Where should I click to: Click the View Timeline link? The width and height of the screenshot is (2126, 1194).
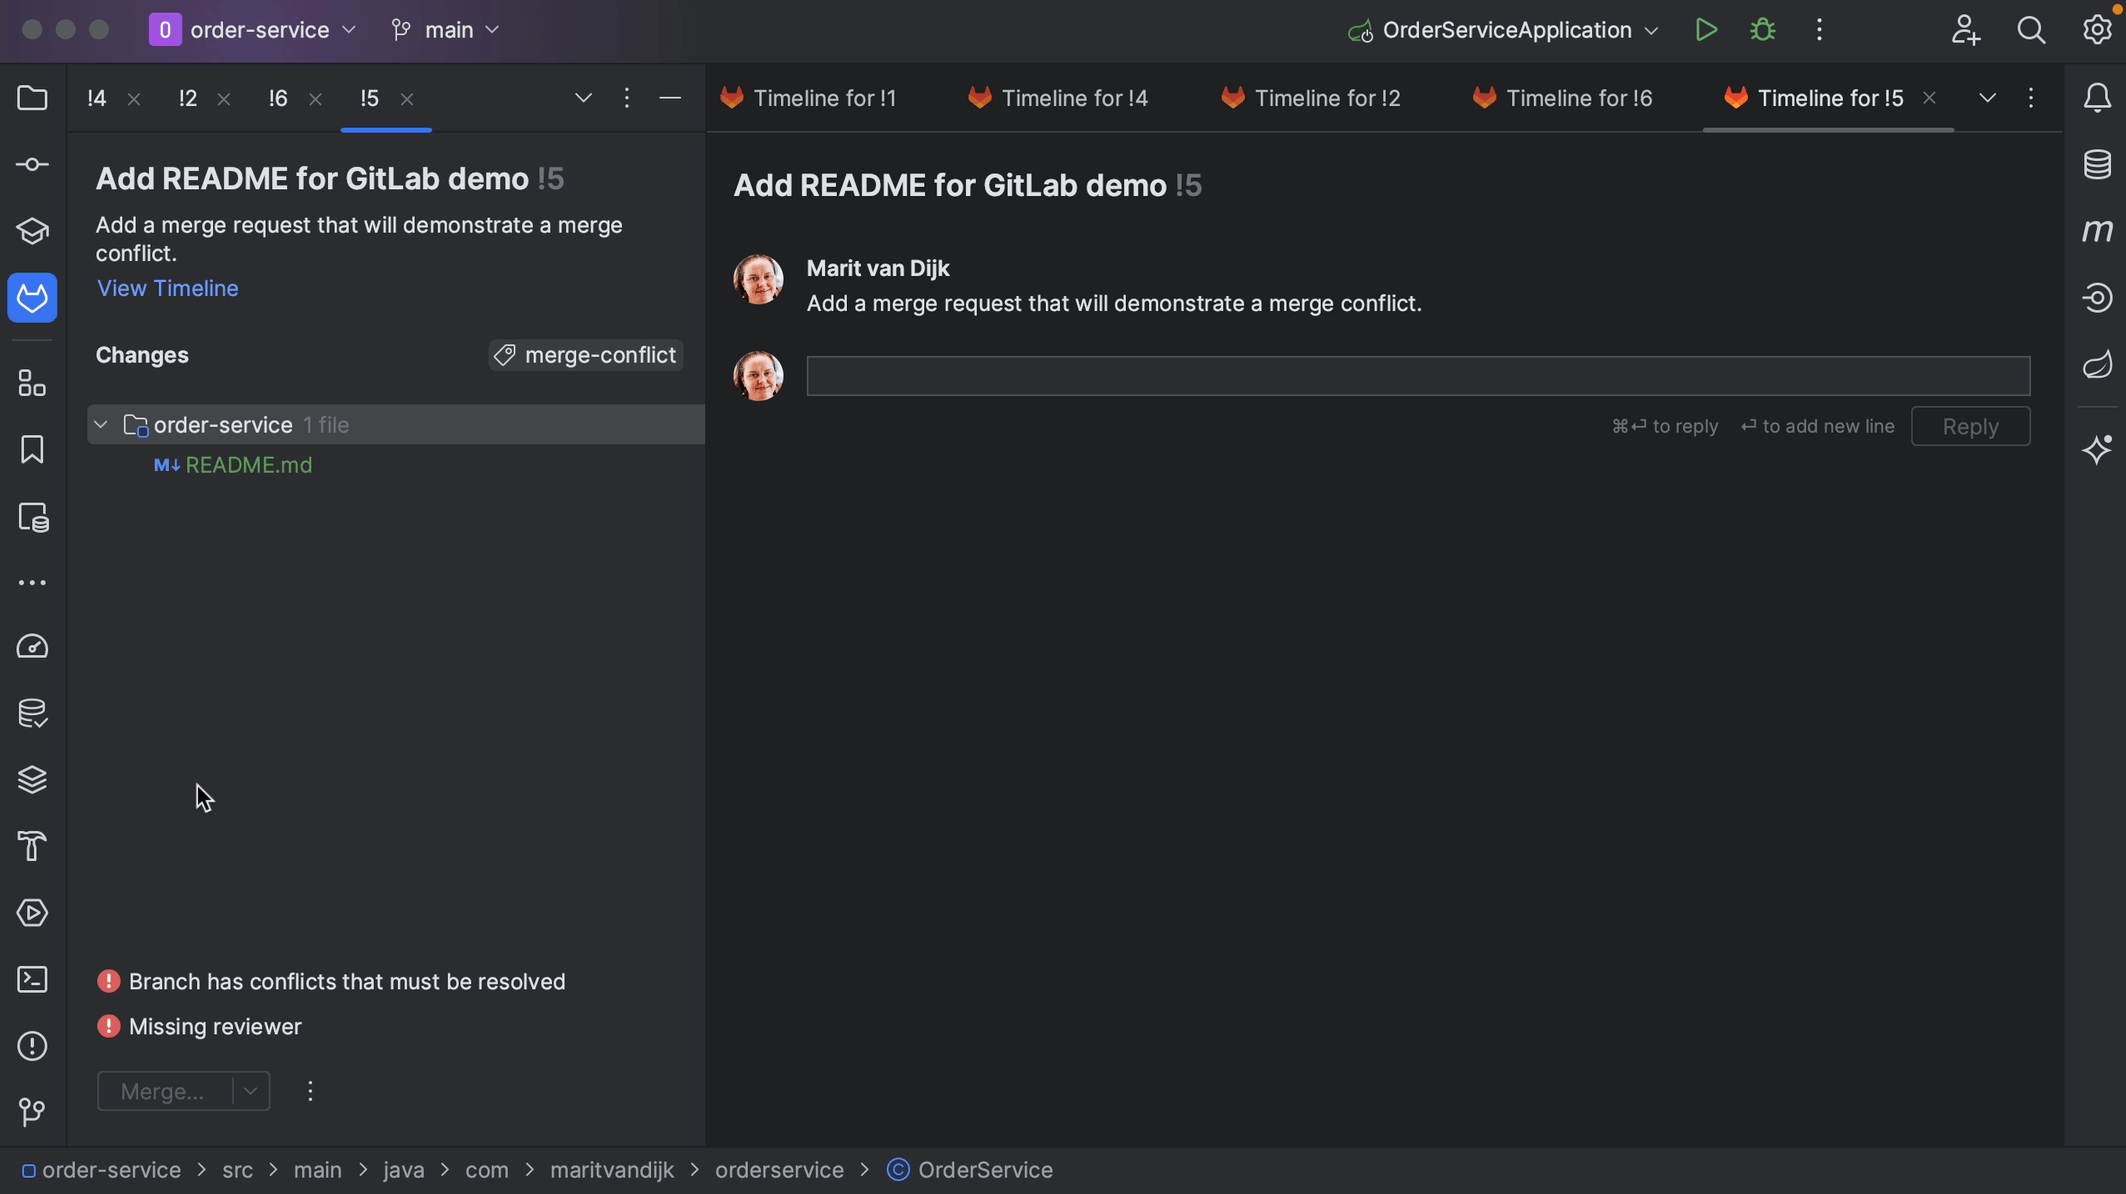click(167, 288)
